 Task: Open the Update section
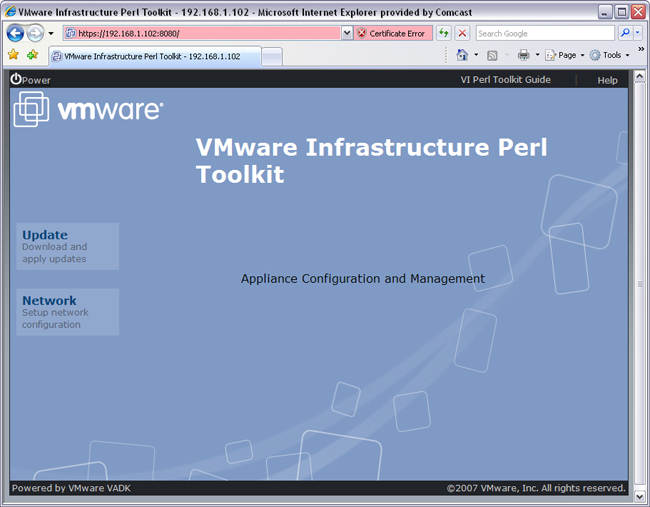(x=45, y=236)
